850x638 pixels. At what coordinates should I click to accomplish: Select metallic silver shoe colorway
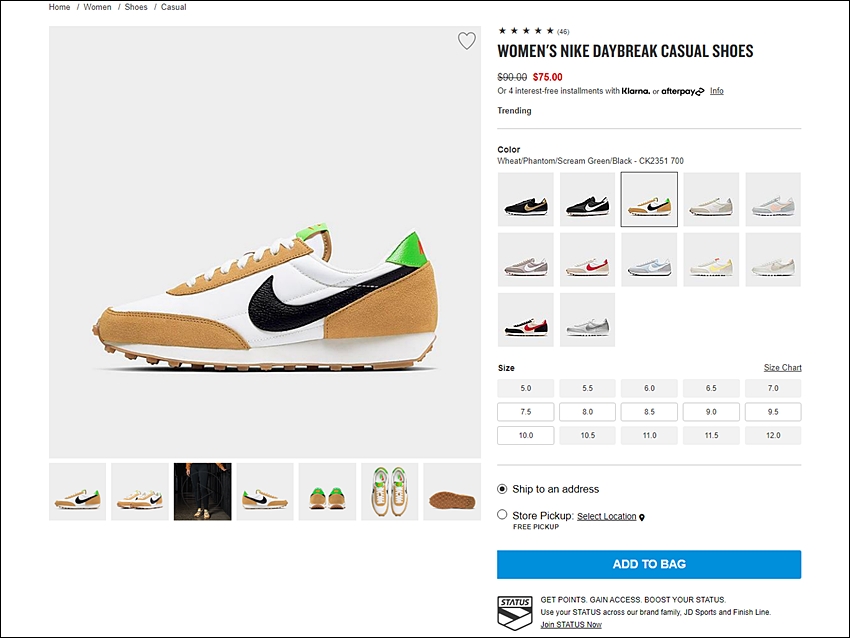click(x=588, y=320)
